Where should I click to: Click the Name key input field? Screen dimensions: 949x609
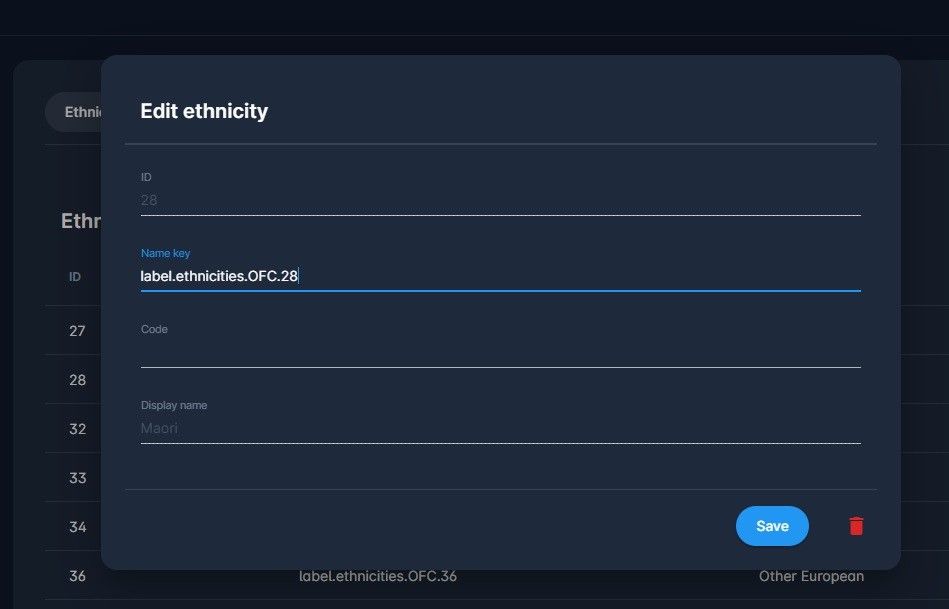tap(500, 276)
